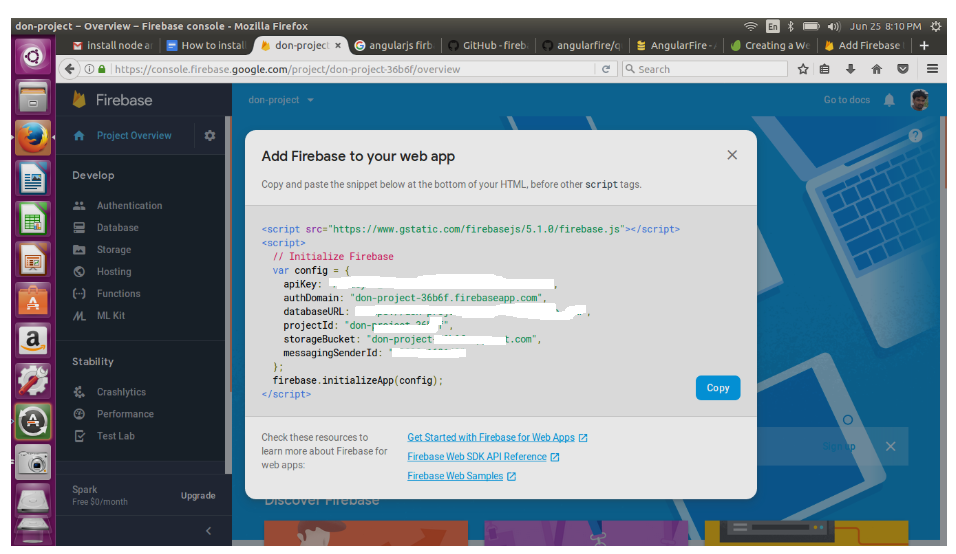Close the Add Firebase dialog
Image resolution: width=956 pixels, height=554 pixels.
732,155
